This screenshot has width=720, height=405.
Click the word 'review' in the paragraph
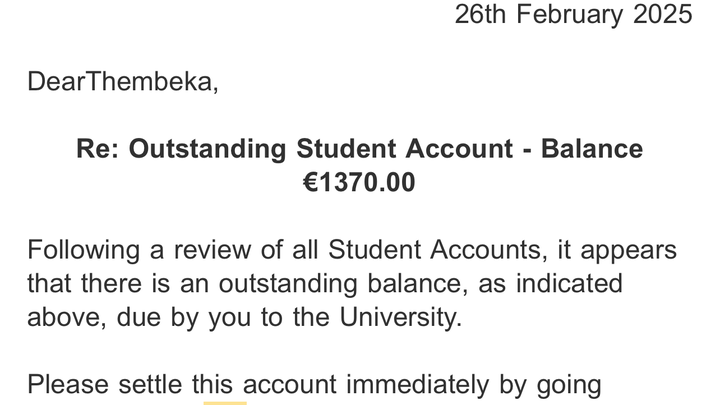[x=212, y=250]
